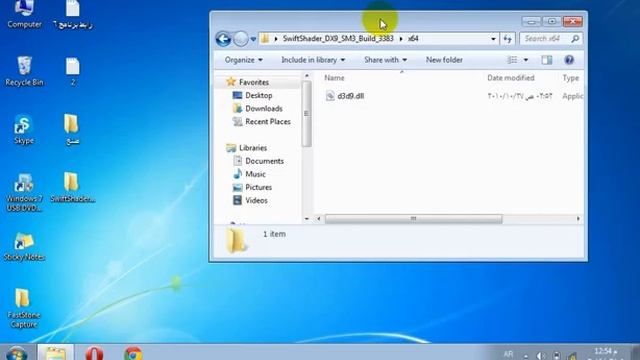Click the Explorer taskbar button

[56, 353]
